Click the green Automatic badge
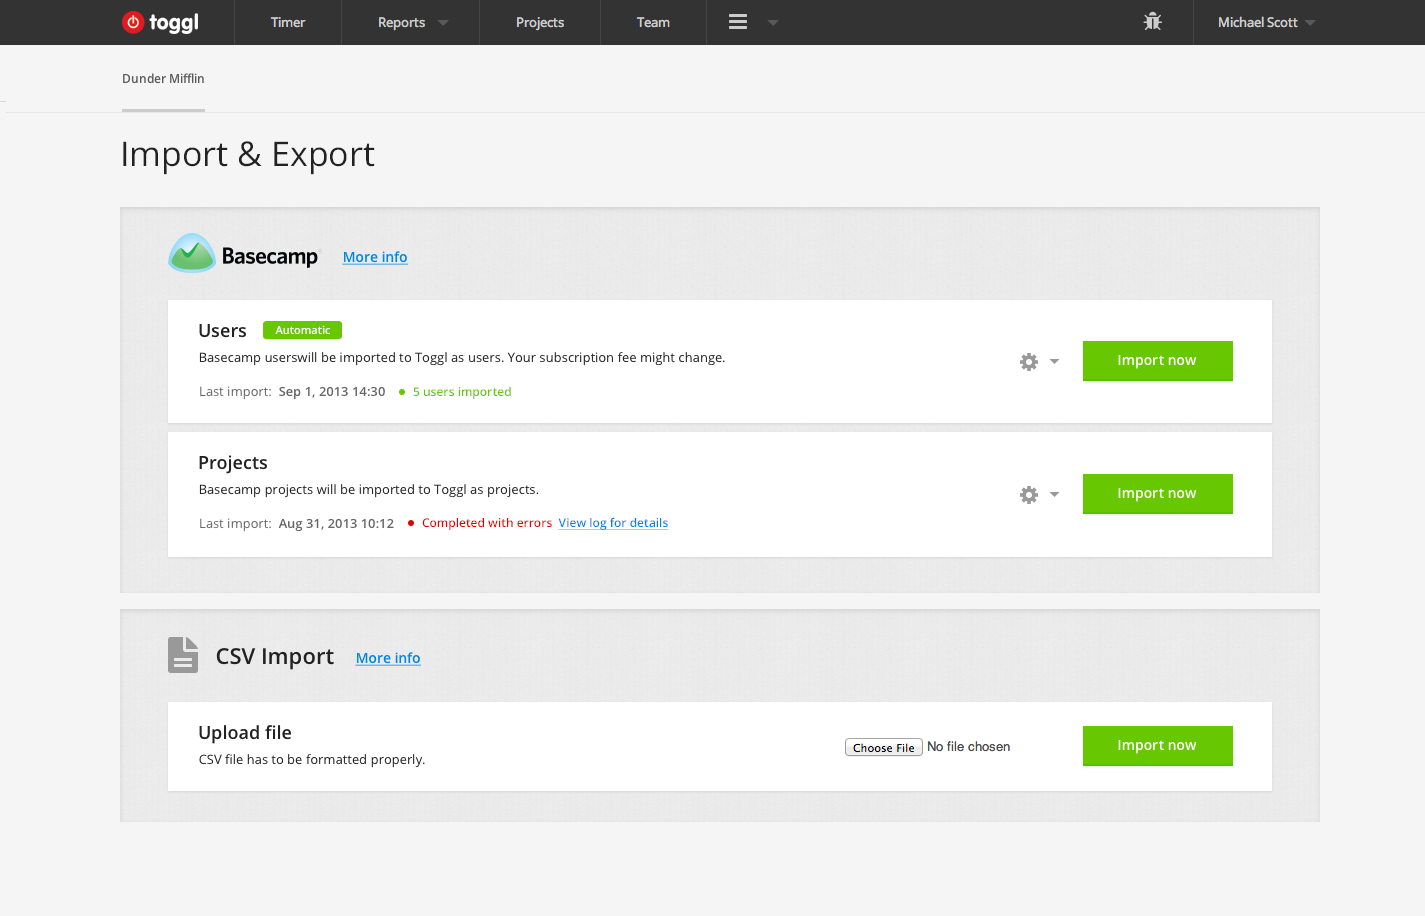The width and height of the screenshot is (1425, 916). tap(302, 330)
